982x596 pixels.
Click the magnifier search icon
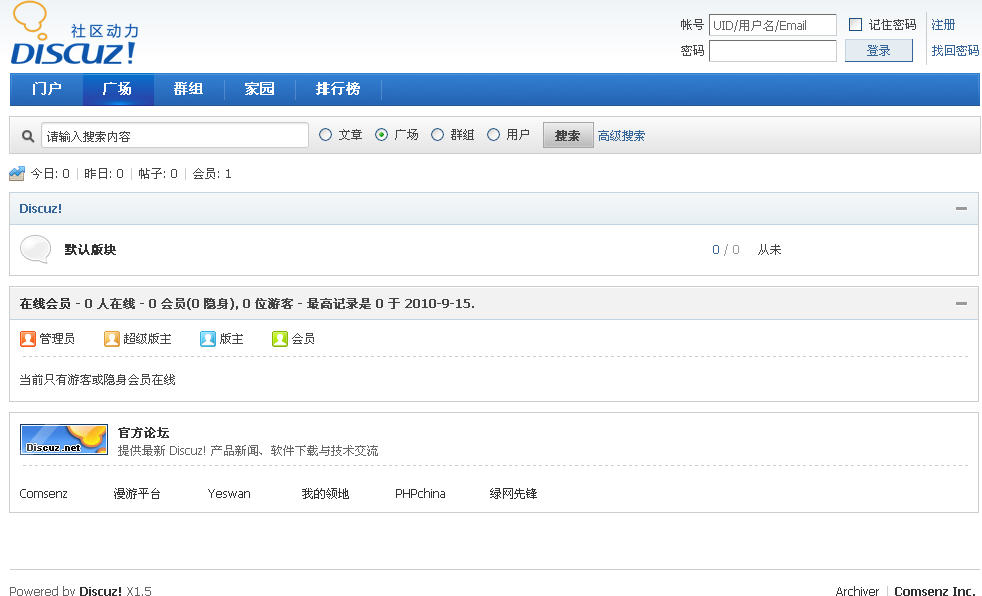point(28,136)
